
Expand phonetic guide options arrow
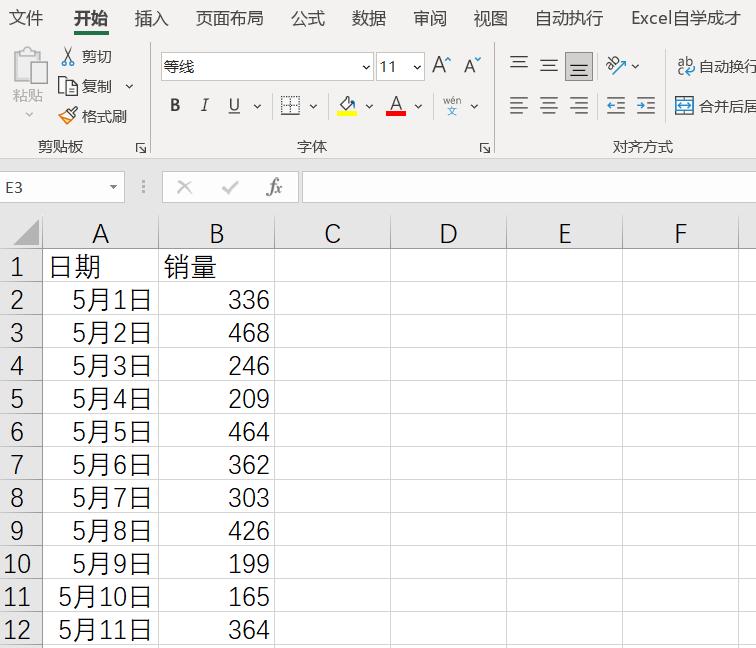(474, 106)
